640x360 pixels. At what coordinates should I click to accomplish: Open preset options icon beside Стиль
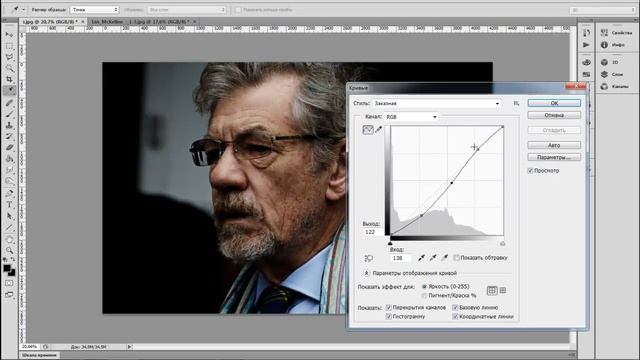click(516, 104)
